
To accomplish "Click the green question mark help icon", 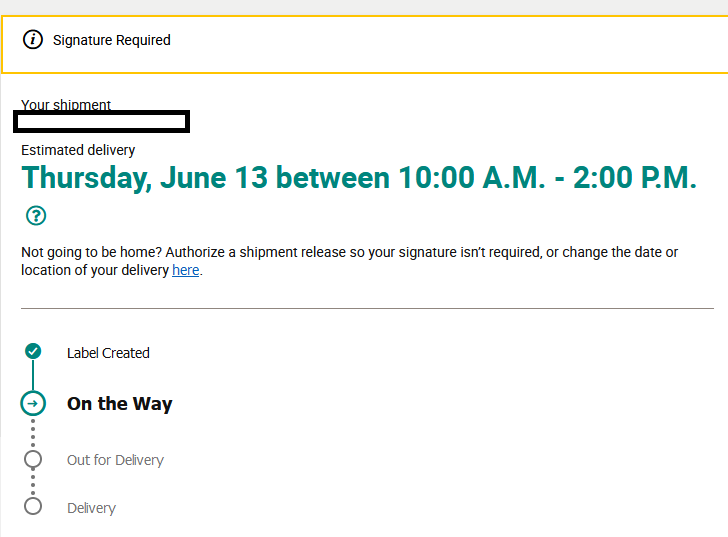I will [x=36, y=215].
